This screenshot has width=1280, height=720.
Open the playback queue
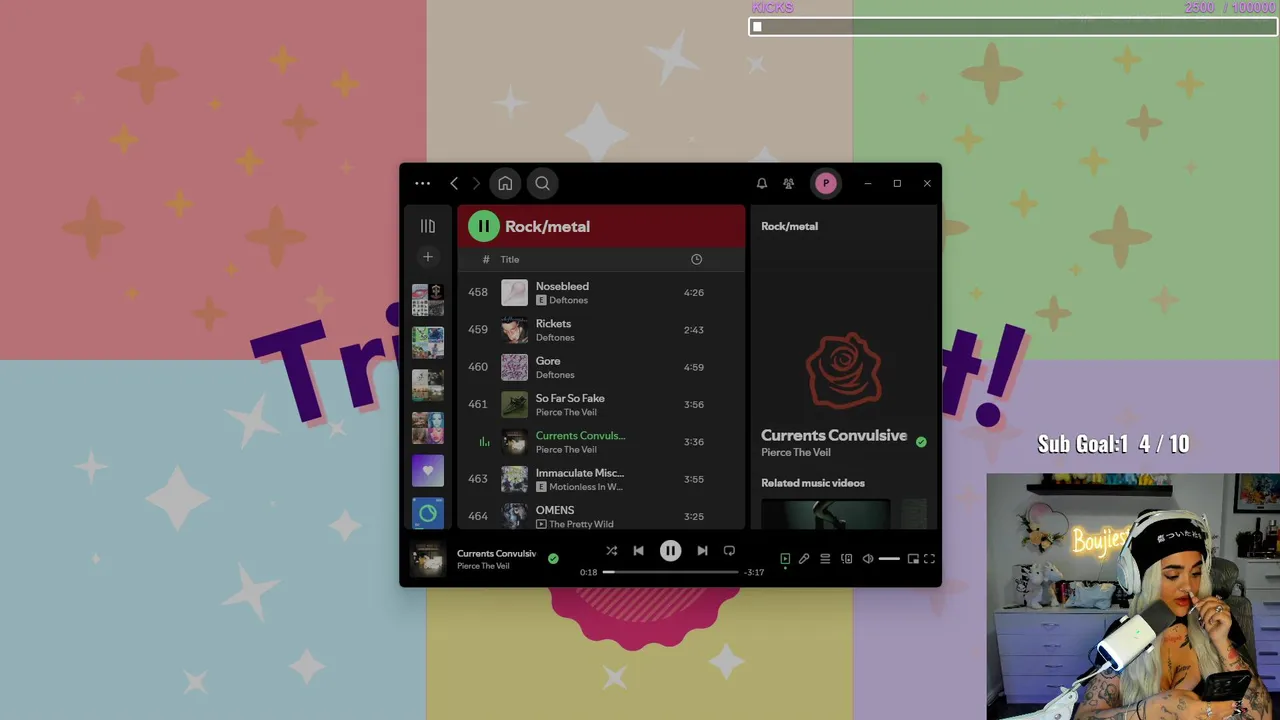click(x=825, y=559)
